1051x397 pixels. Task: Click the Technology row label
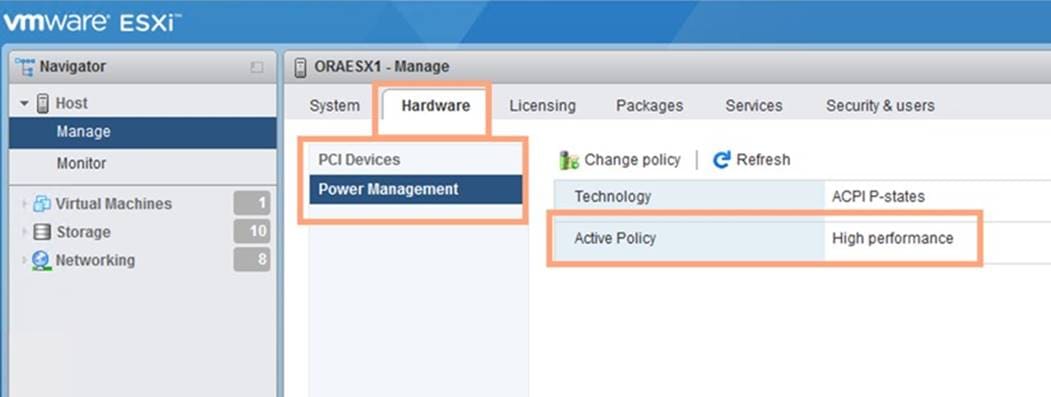click(x=613, y=196)
